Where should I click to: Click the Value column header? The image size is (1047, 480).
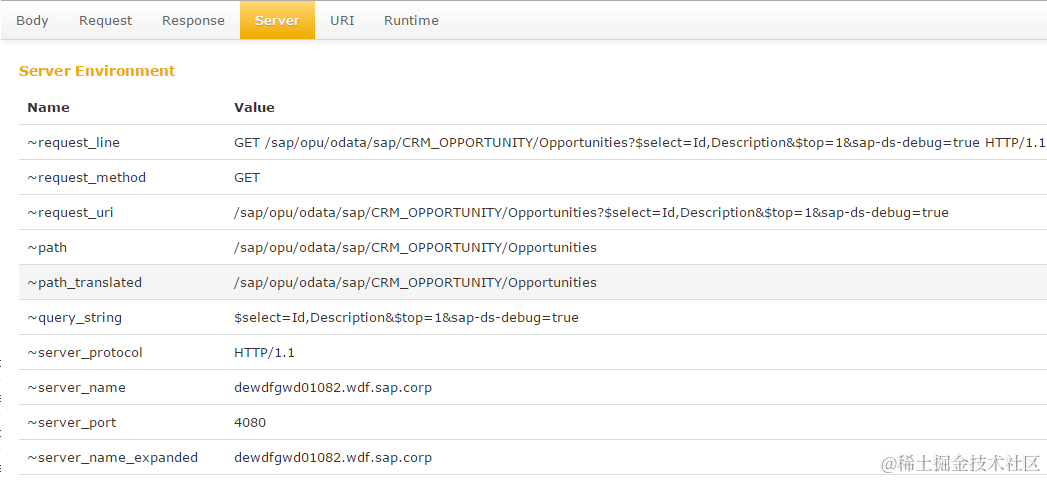(254, 107)
